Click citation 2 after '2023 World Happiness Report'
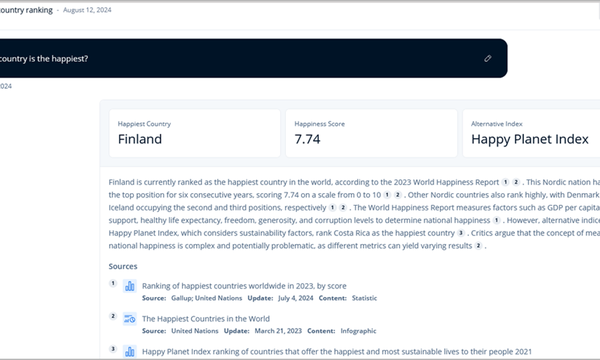Screen dimensions: 600x360 [516, 182]
